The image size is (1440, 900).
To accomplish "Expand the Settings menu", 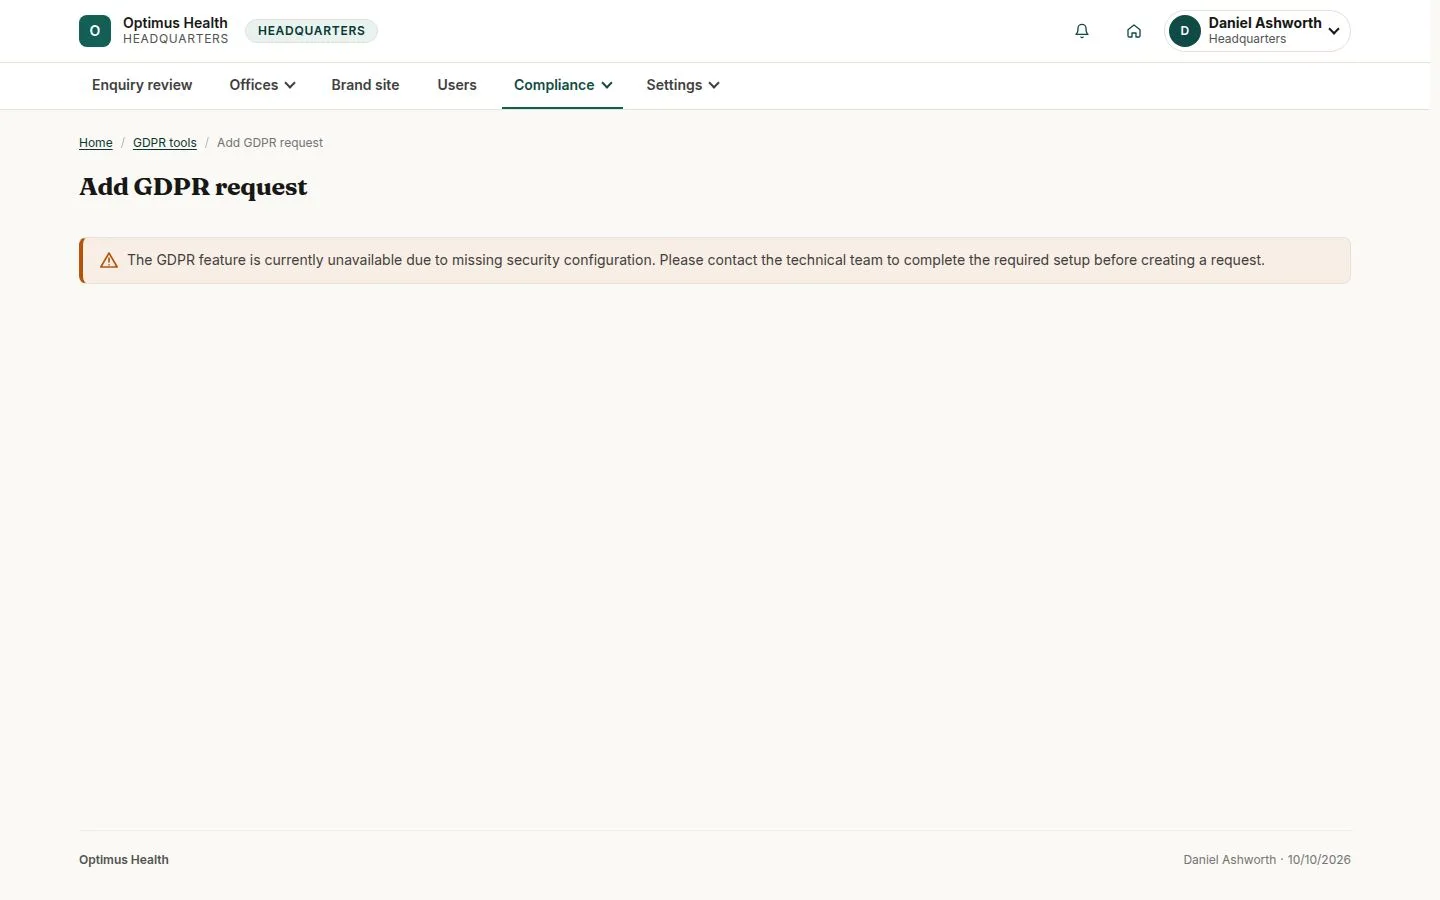I will tap(682, 85).
